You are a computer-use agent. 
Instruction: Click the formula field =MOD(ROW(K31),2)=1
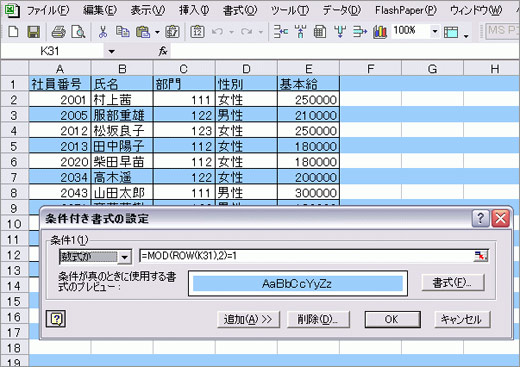pos(306,256)
